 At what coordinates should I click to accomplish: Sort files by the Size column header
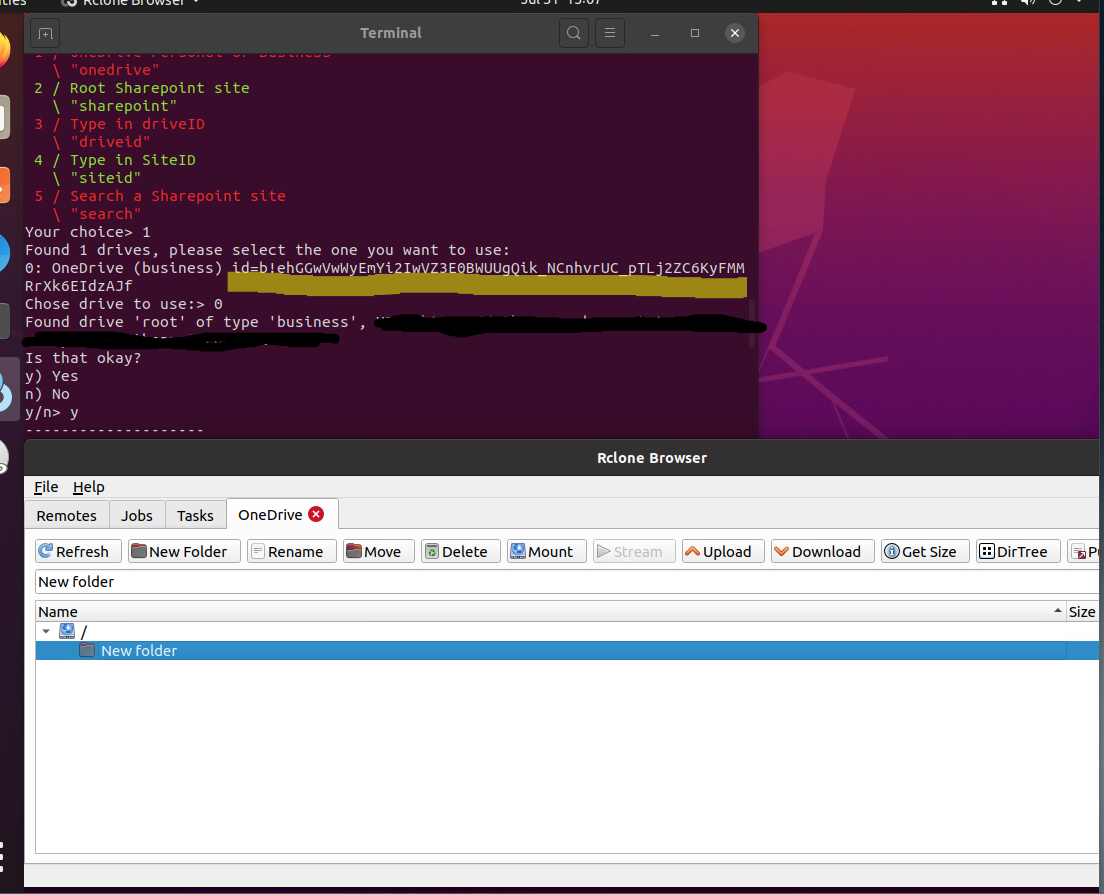point(1082,612)
